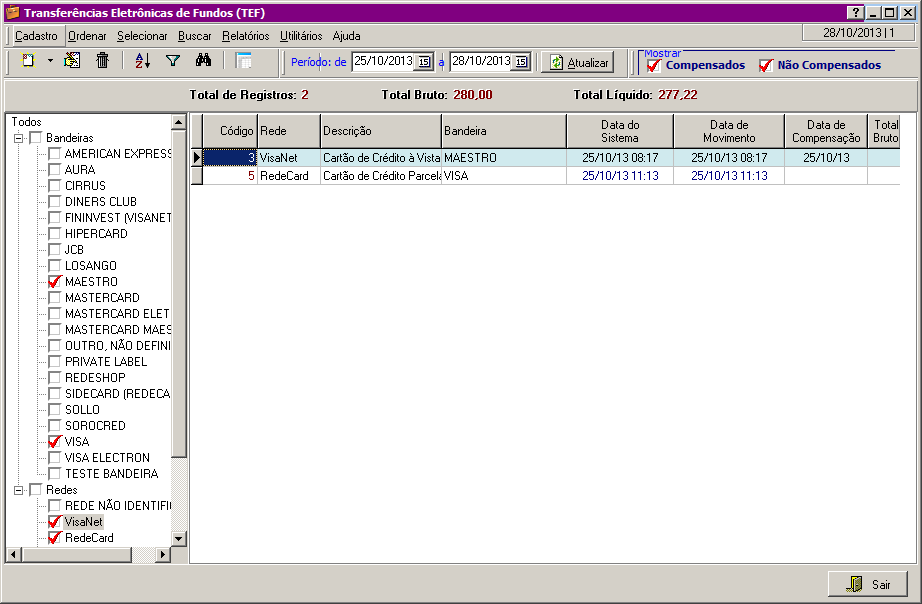Collapse the Bandeiras tree node
Viewport: 922px width, 604px height.
click(18, 138)
